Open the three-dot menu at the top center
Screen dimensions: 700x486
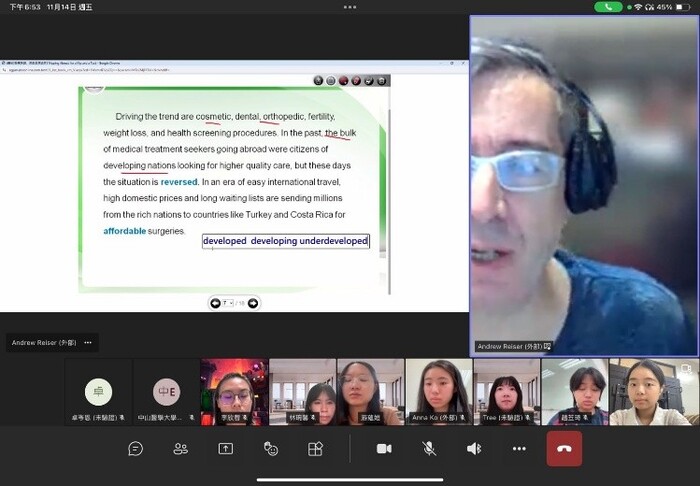[x=349, y=7]
